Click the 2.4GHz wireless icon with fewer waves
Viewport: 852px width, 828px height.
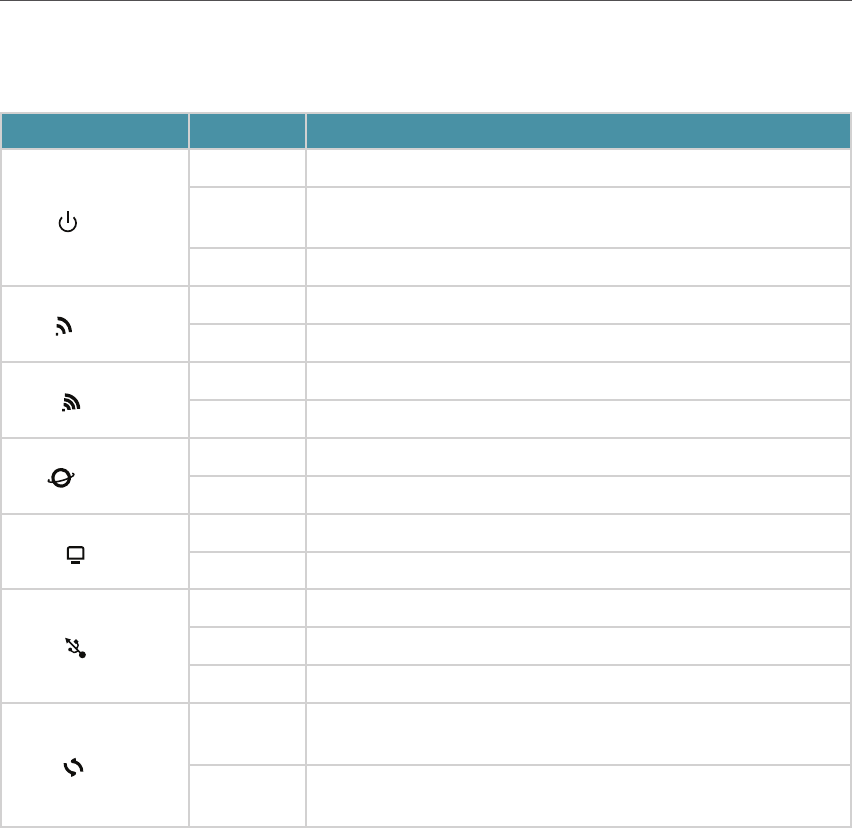[63, 325]
